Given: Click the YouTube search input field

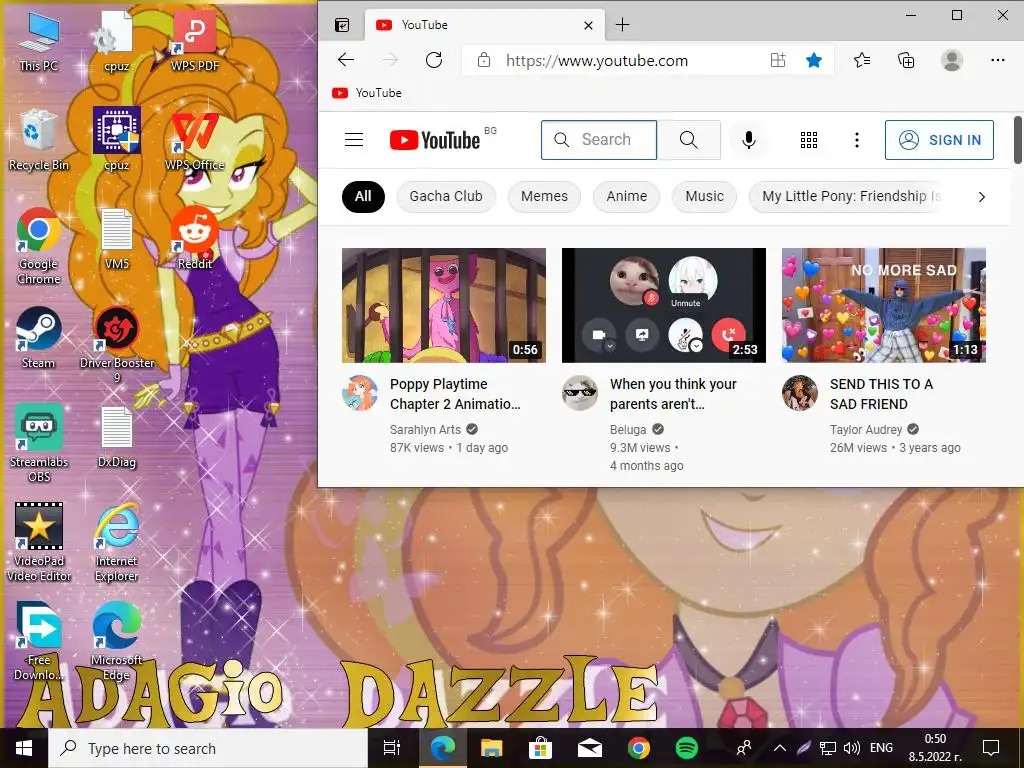Looking at the screenshot, I should coord(599,140).
